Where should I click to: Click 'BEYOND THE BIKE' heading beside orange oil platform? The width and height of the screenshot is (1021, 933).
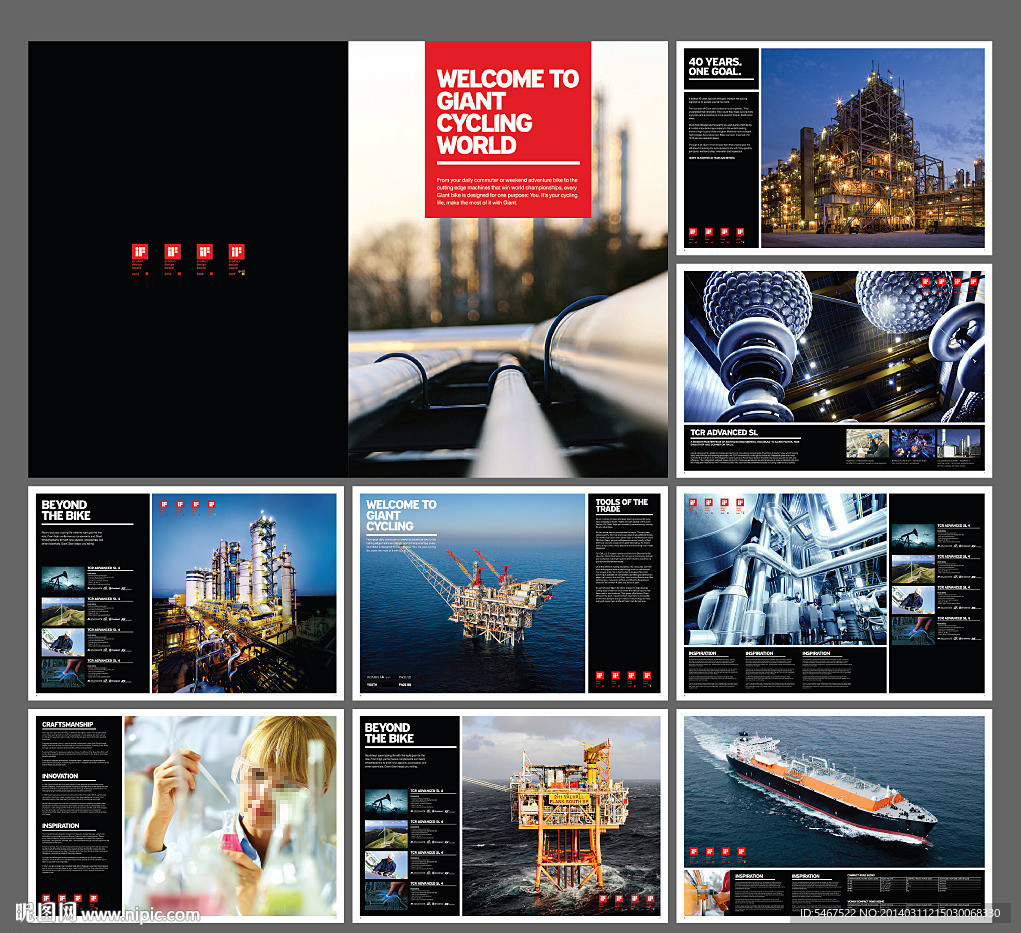389,733
